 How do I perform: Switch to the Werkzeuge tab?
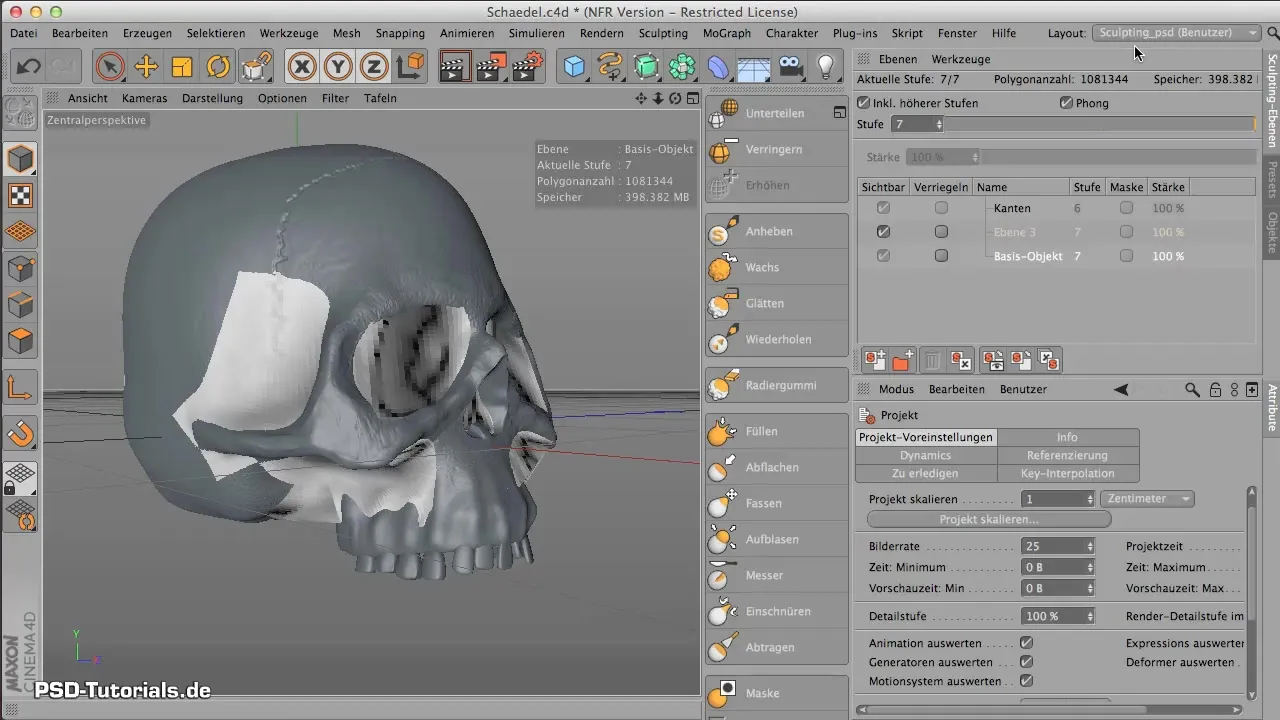pyautogui.click(x=961, y=59)
